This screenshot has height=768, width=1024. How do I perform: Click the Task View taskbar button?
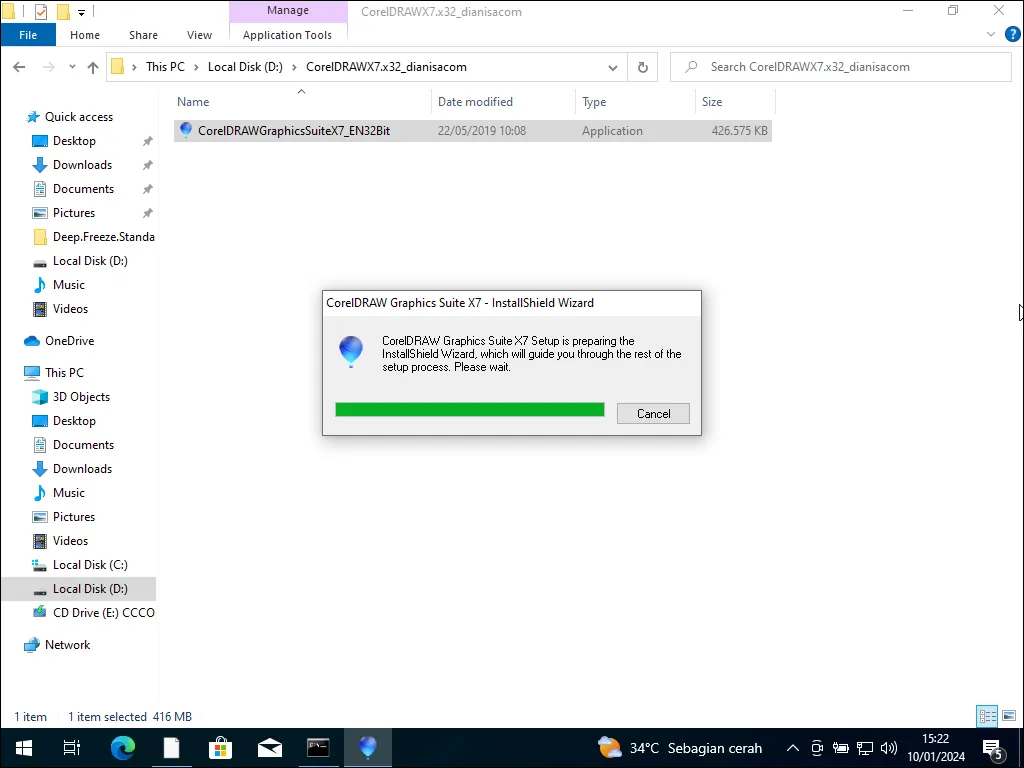pos(72,747)
